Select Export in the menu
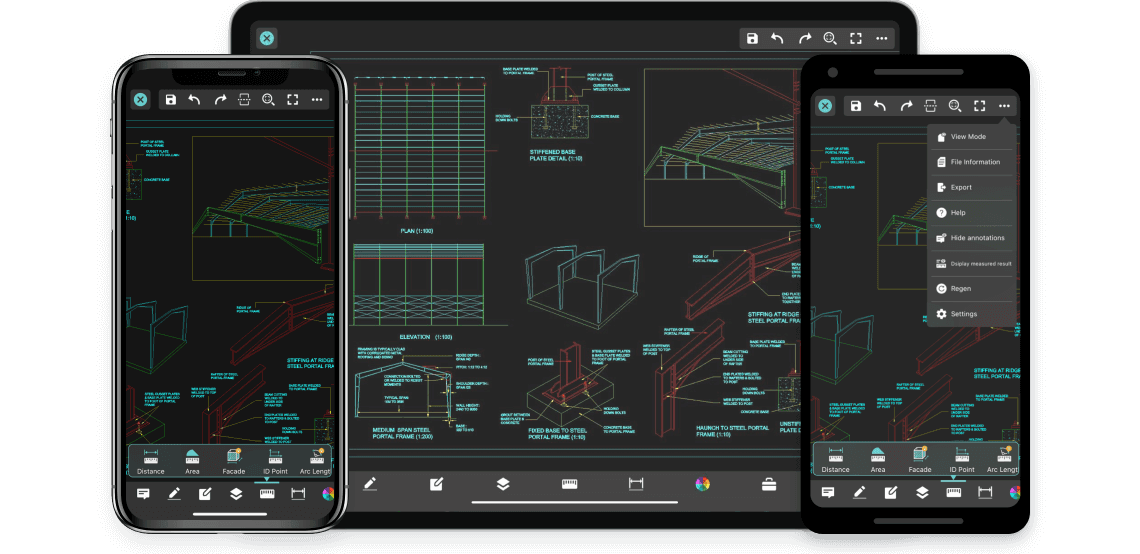 pyautogui.click(x=971, y=188)
